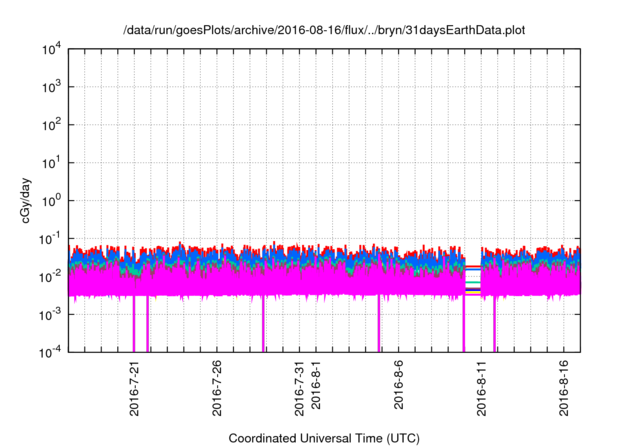Click the 10^-2 y-axis tick label
Image resolution: width=640 pixels, height=448 pixels.
[50, 276]
